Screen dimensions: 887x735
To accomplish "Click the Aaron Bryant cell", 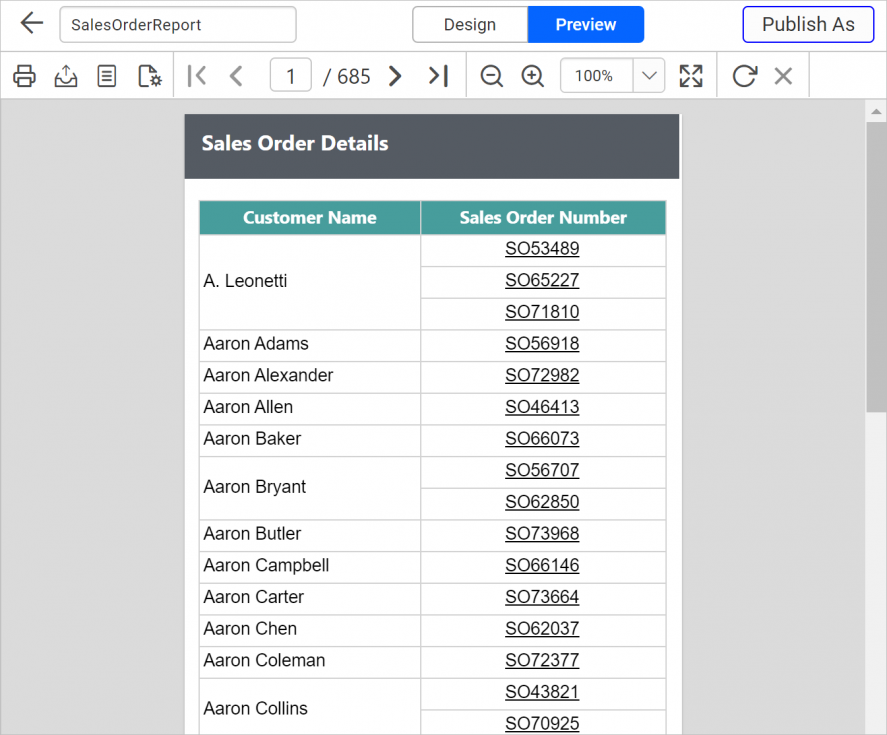I will 310,488.
